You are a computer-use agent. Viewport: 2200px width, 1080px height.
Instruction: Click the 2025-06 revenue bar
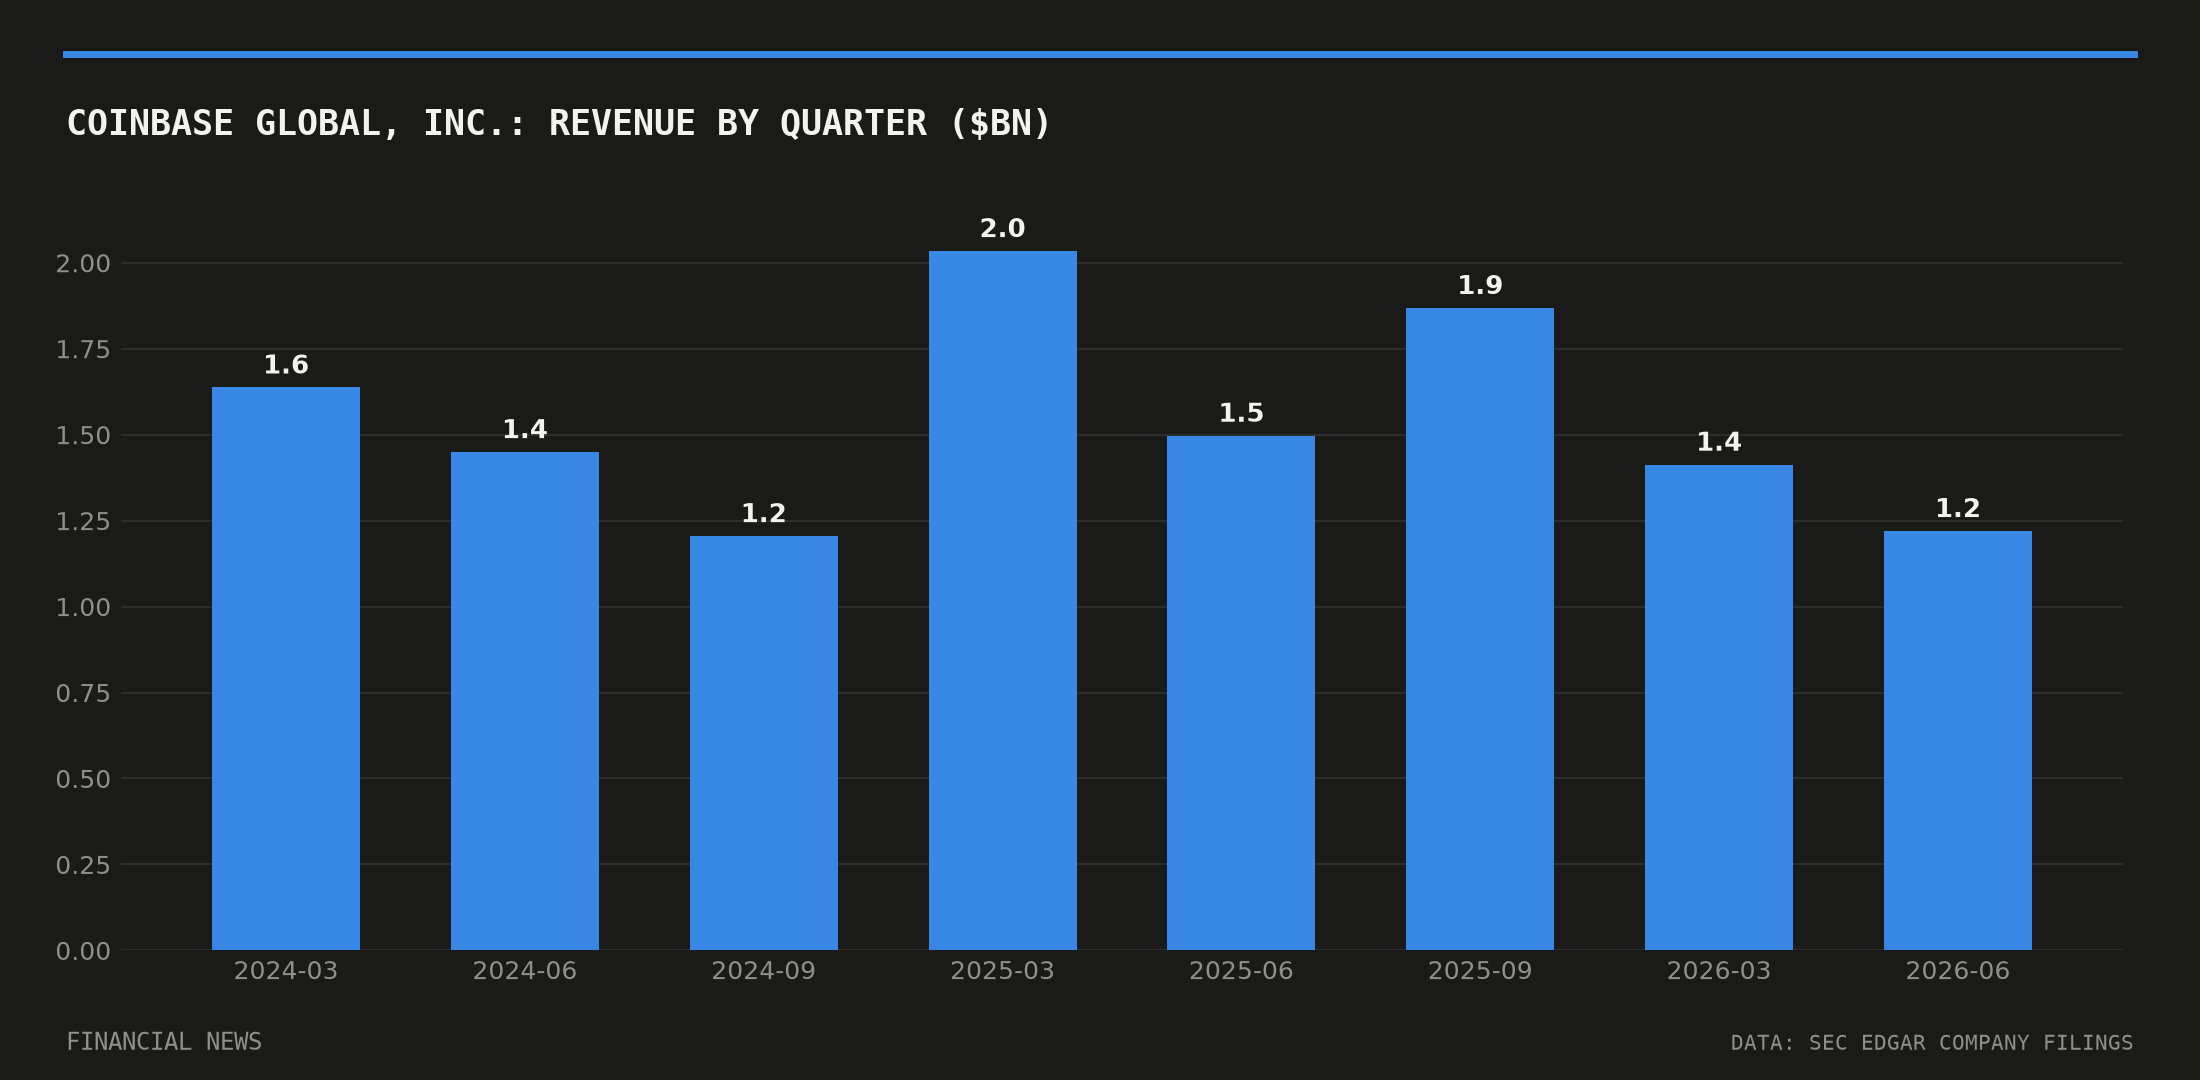click(1241, 693)
